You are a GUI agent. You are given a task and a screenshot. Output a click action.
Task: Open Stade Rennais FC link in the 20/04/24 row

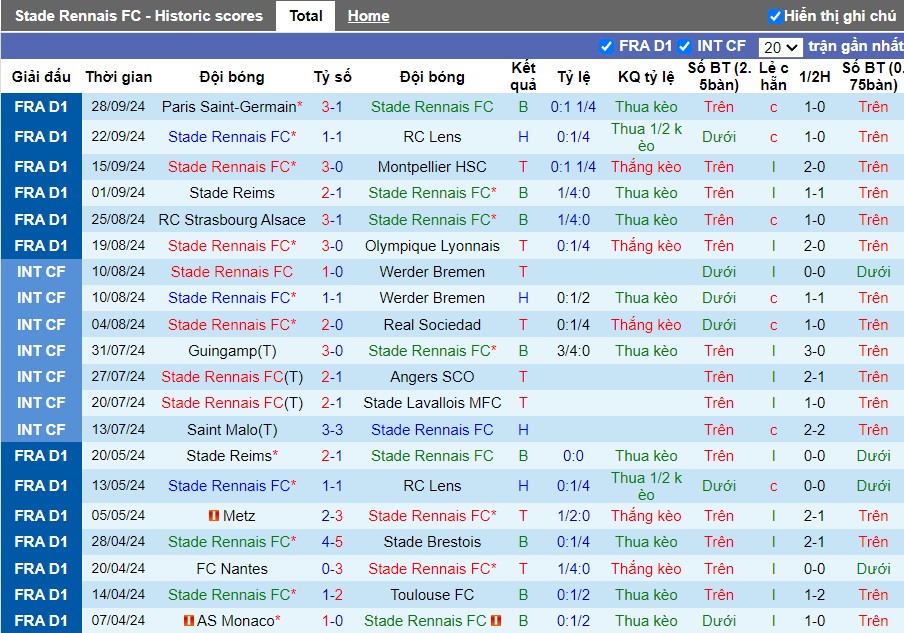tap(432, 568)
